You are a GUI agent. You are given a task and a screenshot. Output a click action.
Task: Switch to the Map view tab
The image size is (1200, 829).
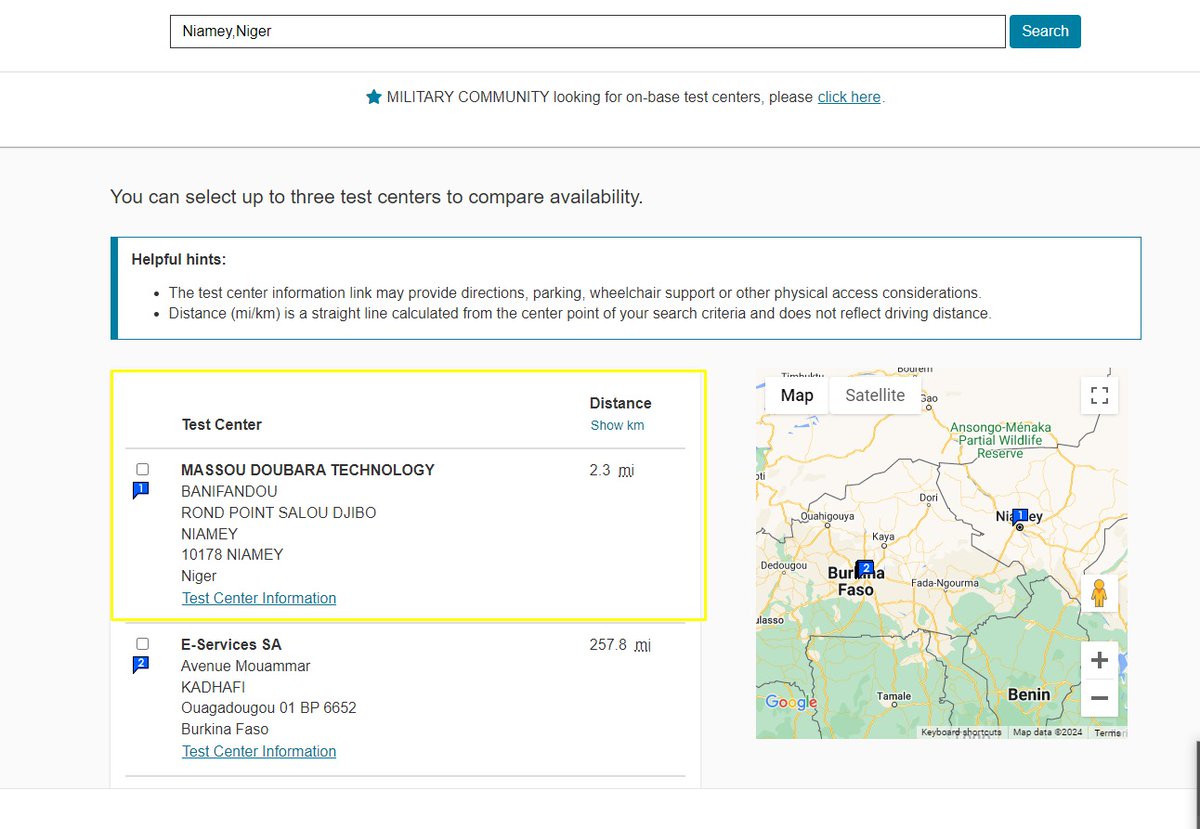point(797,395)
